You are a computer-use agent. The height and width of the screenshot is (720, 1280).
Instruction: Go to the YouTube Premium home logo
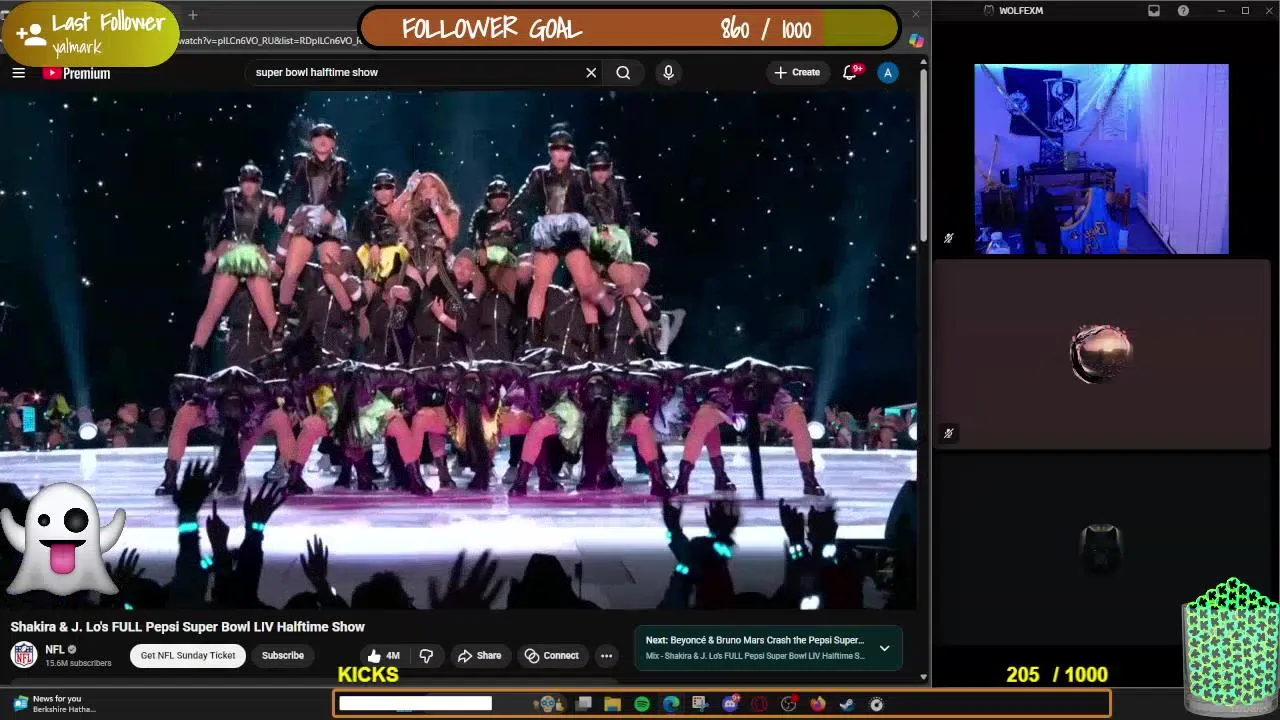point(76,73)
